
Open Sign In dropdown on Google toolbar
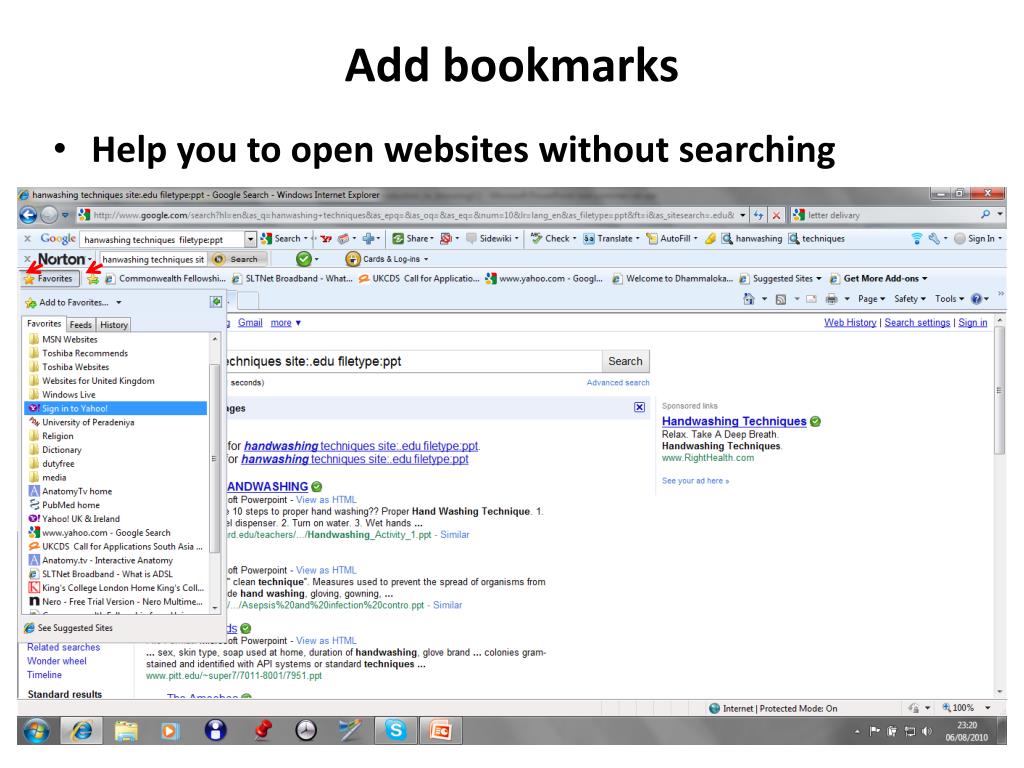[978, 239]
